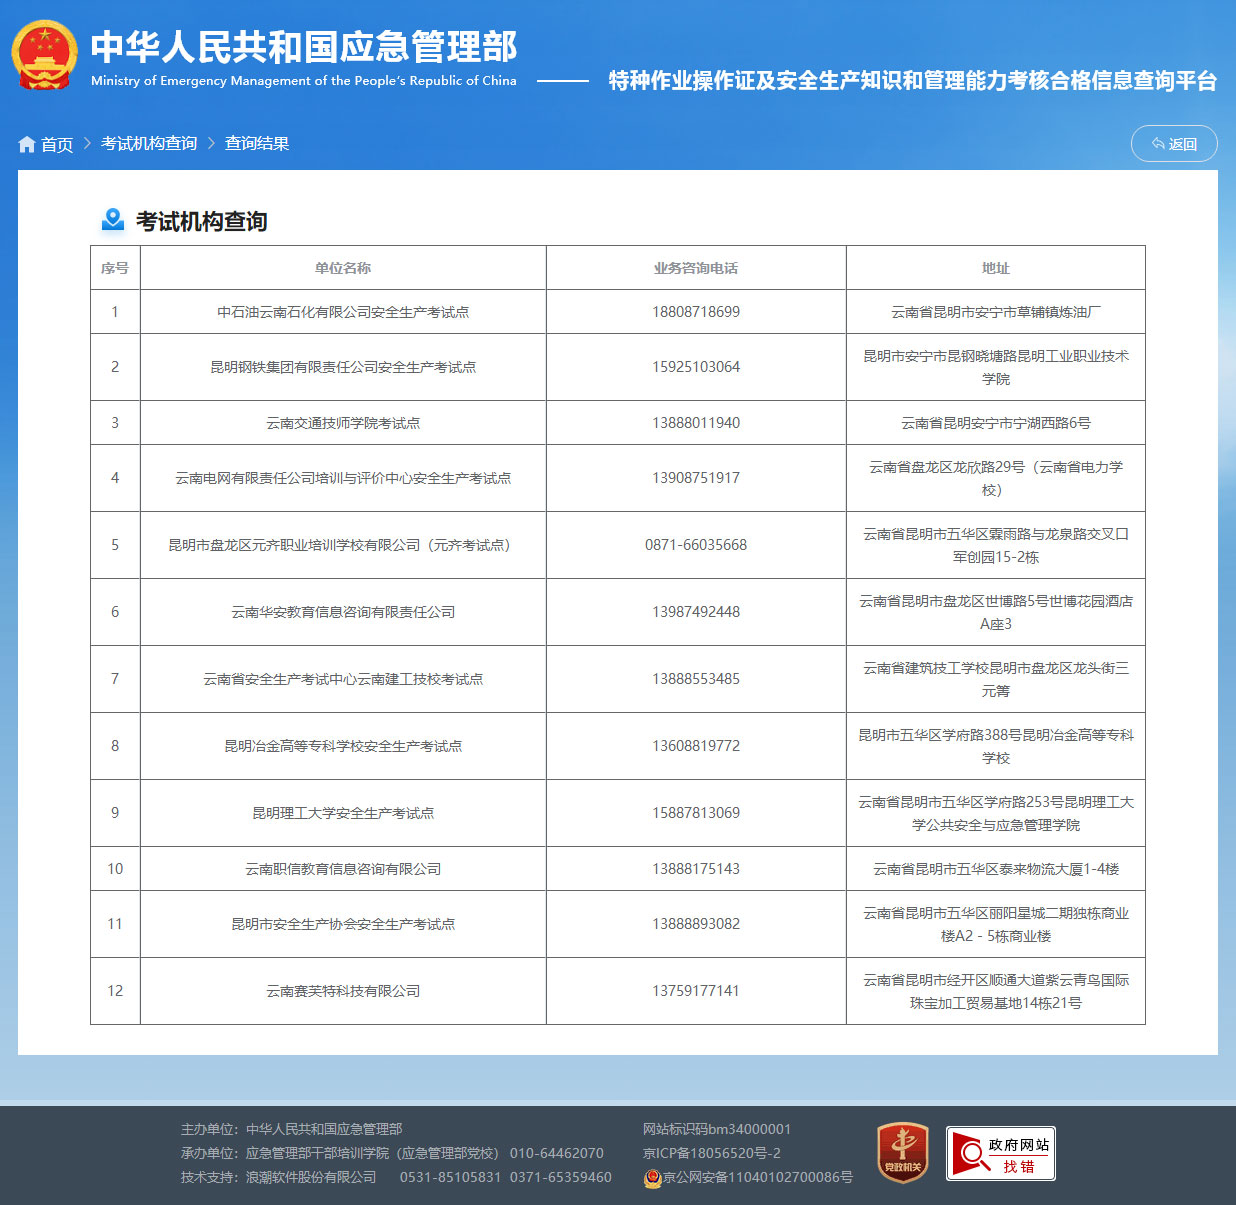The image size is (1236, 1205).
Task: Click phone number 15925103064
Action: (696, 367)
